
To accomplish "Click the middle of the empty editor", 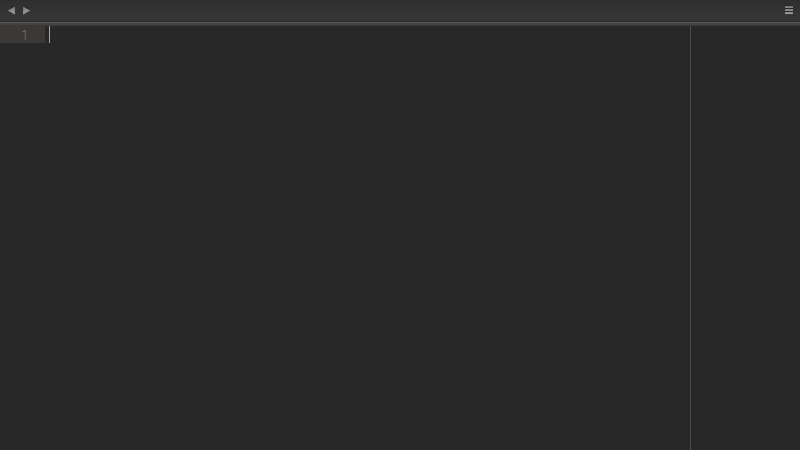I will point(367,238).
